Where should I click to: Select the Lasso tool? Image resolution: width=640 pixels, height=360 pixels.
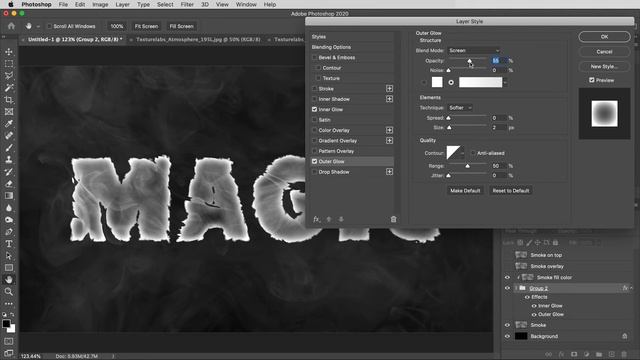(9, 76)
